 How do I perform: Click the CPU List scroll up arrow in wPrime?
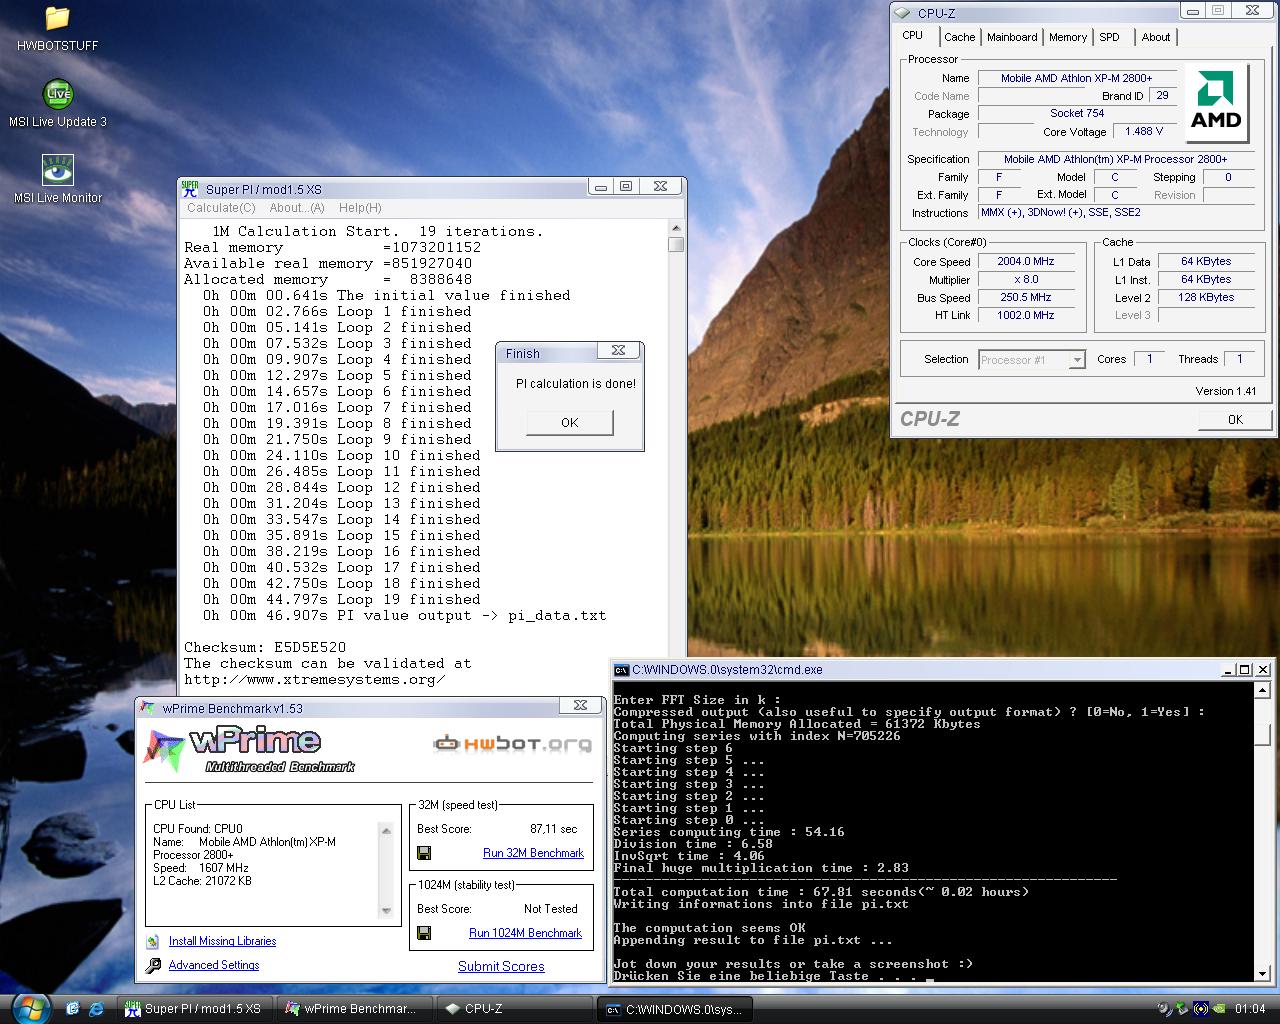click(x=386, y=830)
